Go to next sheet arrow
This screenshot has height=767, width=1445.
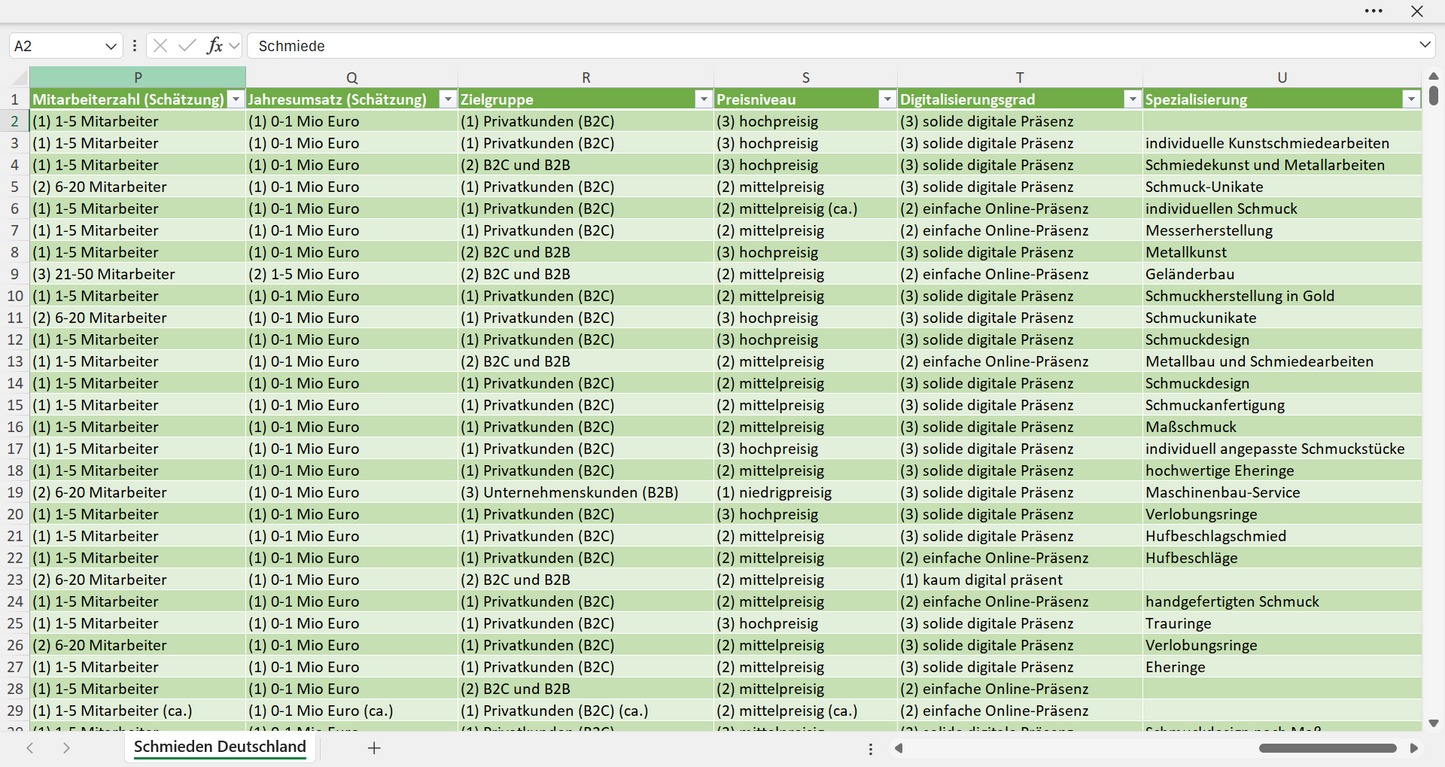(x=66, y=747)
